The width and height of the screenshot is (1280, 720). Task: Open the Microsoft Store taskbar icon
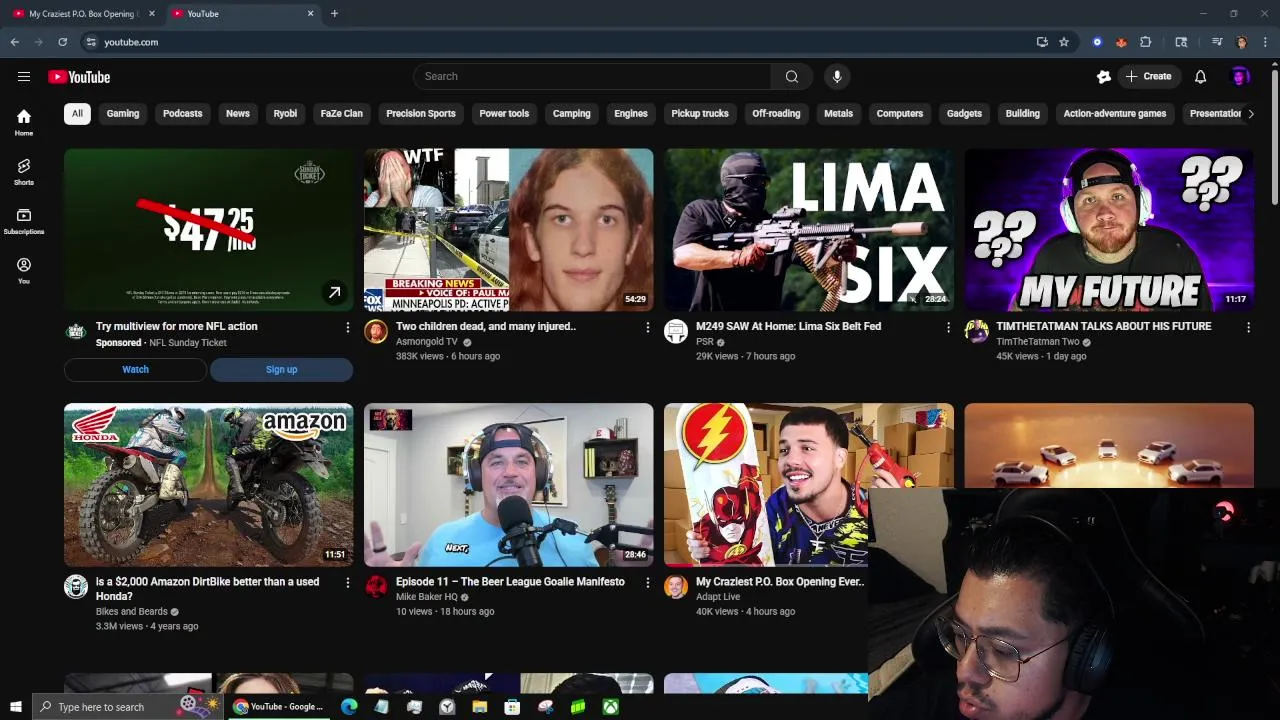pos(512,707)
